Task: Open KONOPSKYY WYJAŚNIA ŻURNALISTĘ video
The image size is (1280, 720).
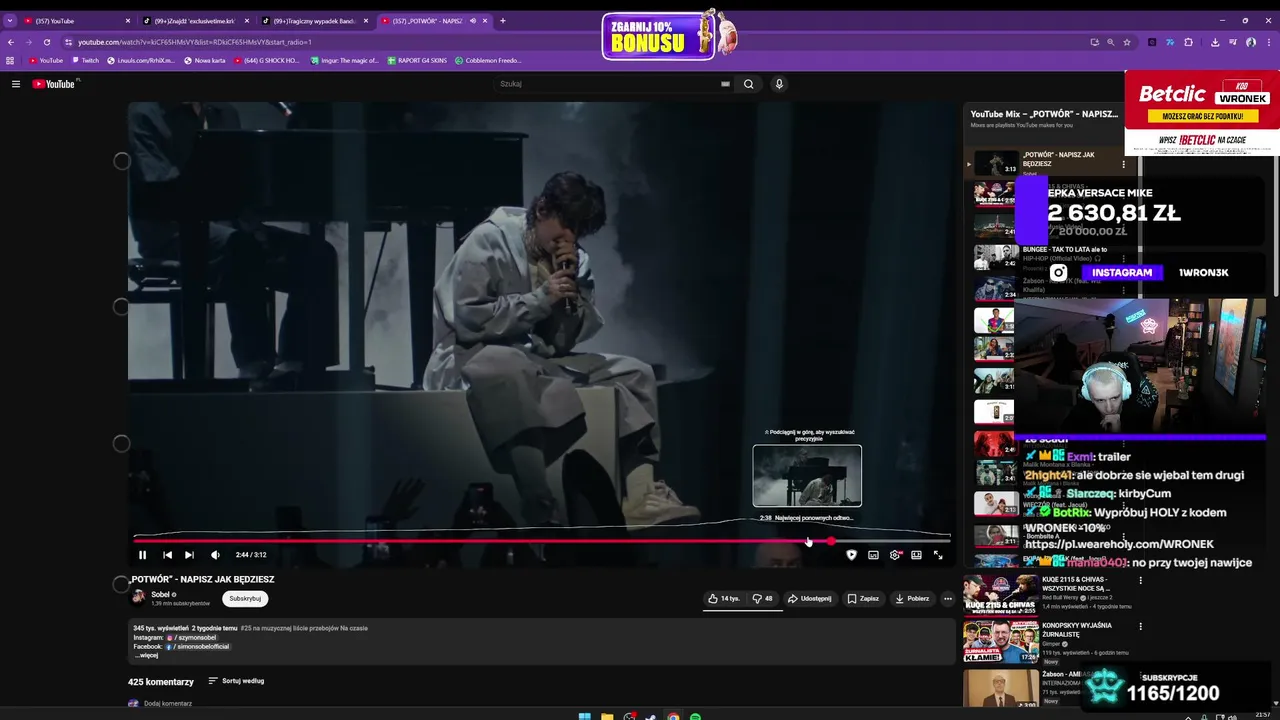Action: click(1050, 641)
